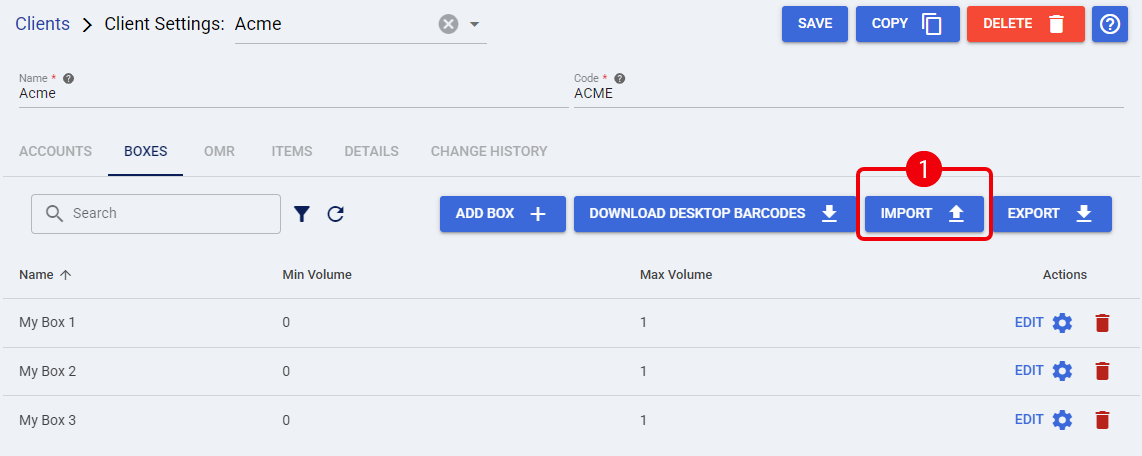Open the box filter funnel icon
Screen dimensions: 1142x456
click(302, 213)
